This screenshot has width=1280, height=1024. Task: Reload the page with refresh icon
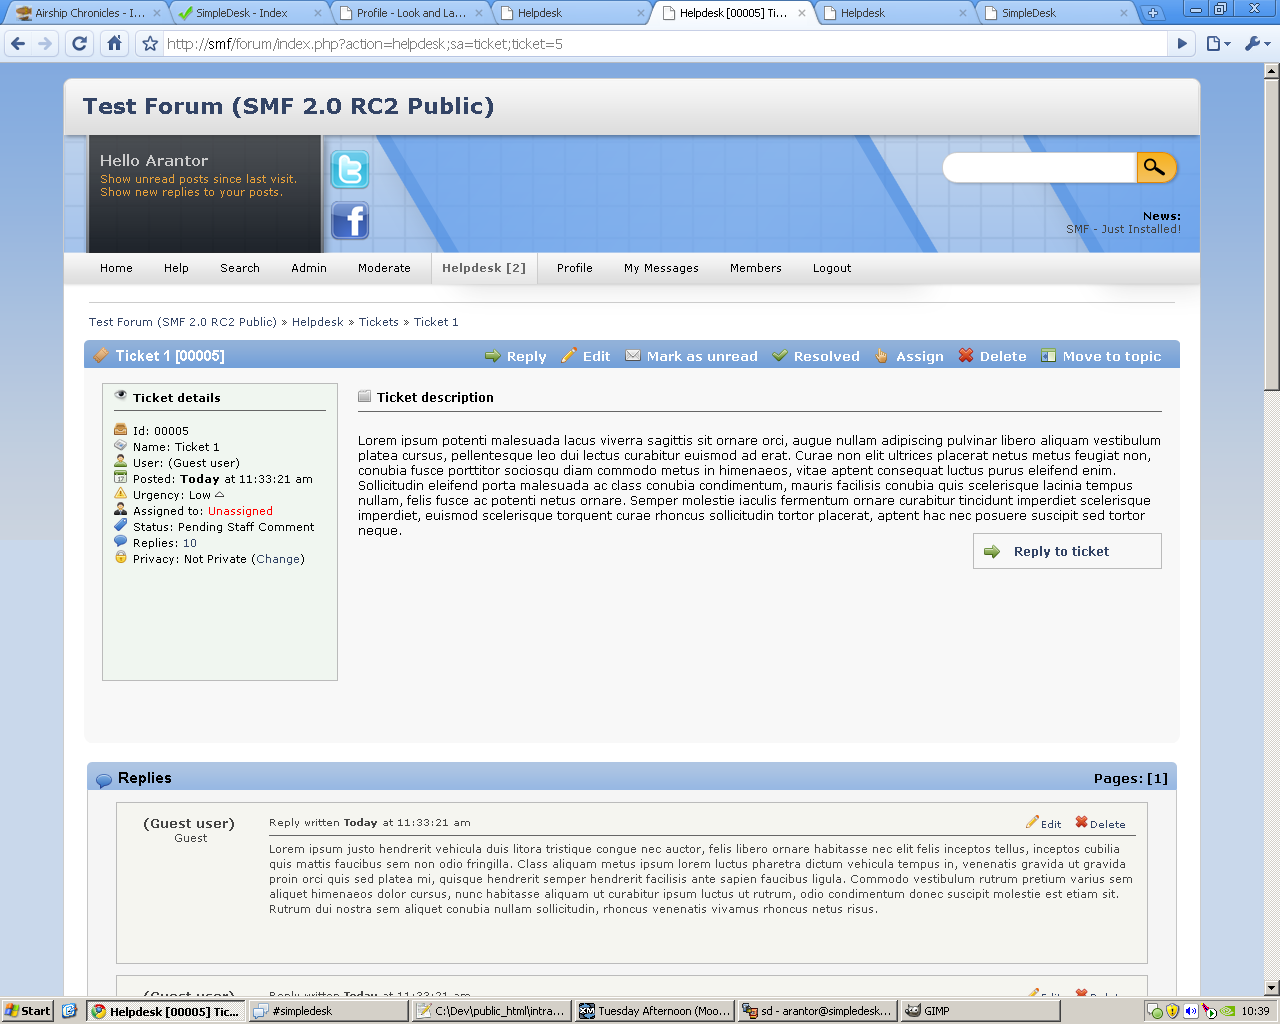[80, 44]
